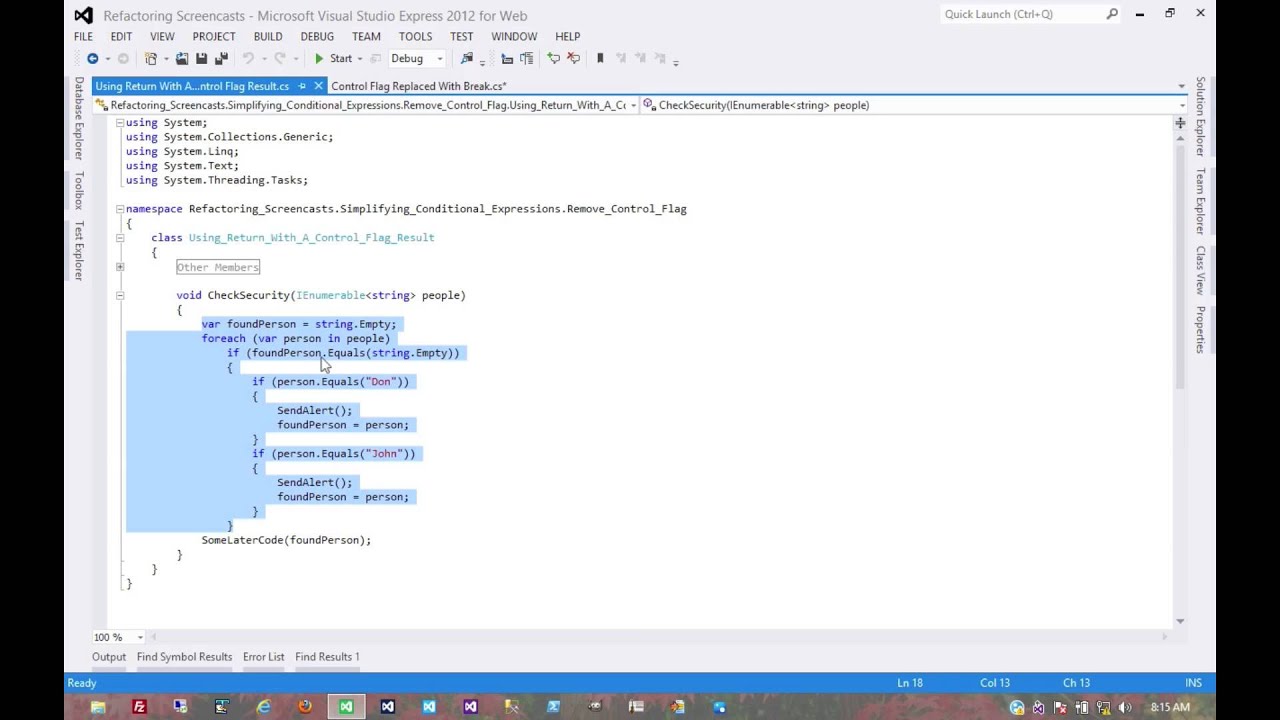Open the Start button dropdown arrow
The image size is (1280, 720).
coord(362,59)
